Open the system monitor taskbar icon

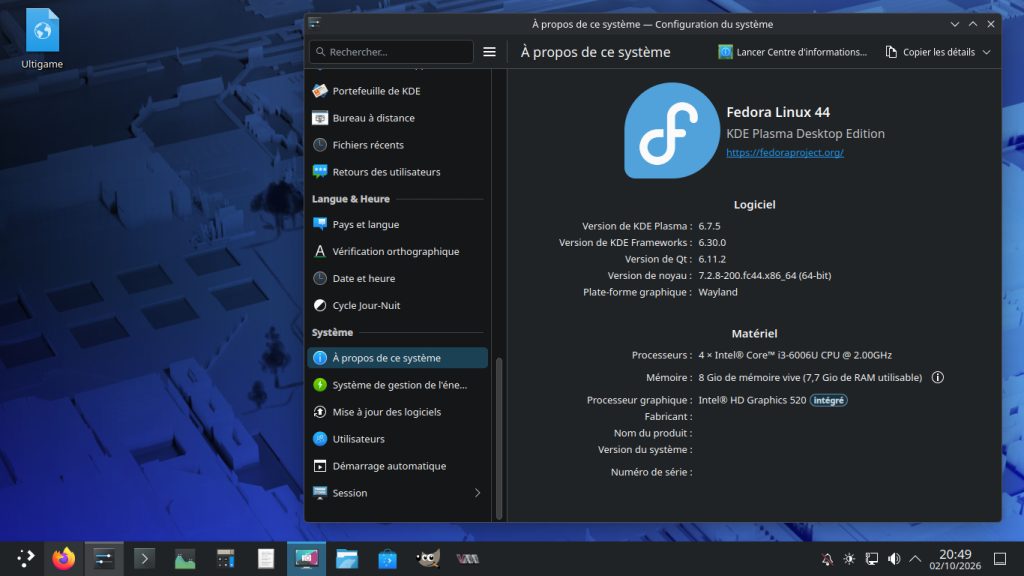(x=185, y=558)
